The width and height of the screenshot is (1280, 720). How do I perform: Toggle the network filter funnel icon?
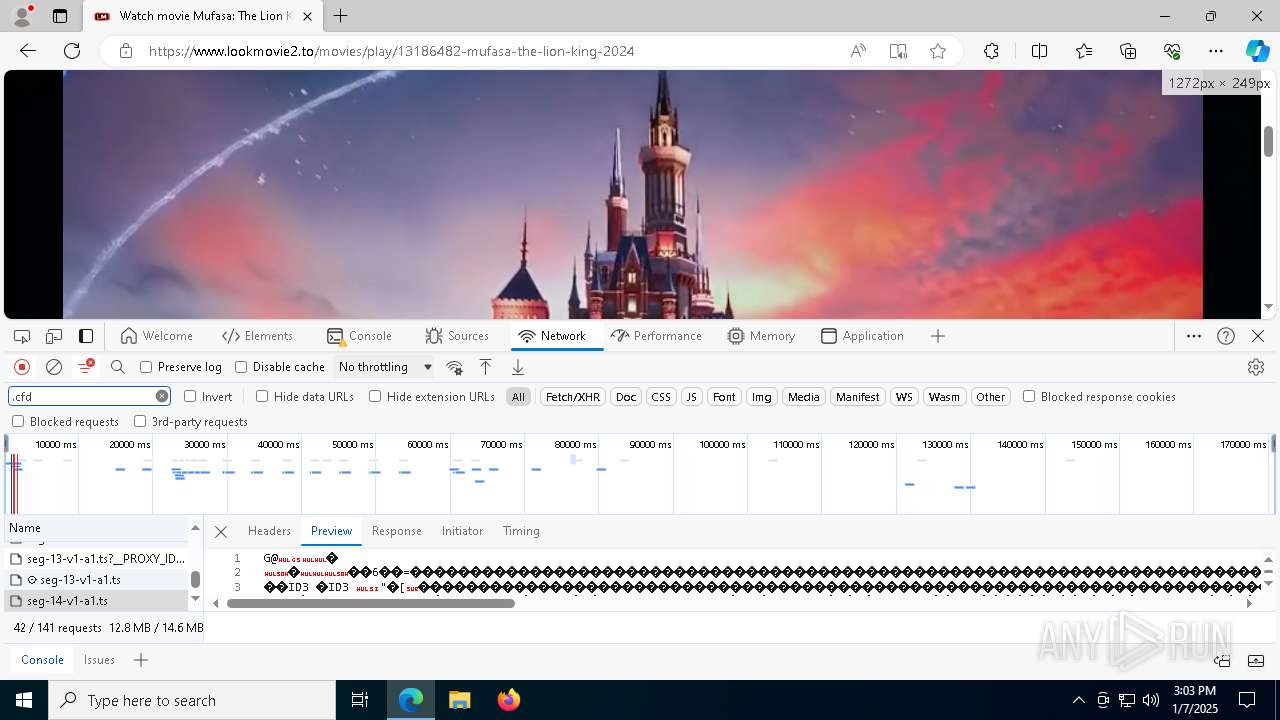86,367
